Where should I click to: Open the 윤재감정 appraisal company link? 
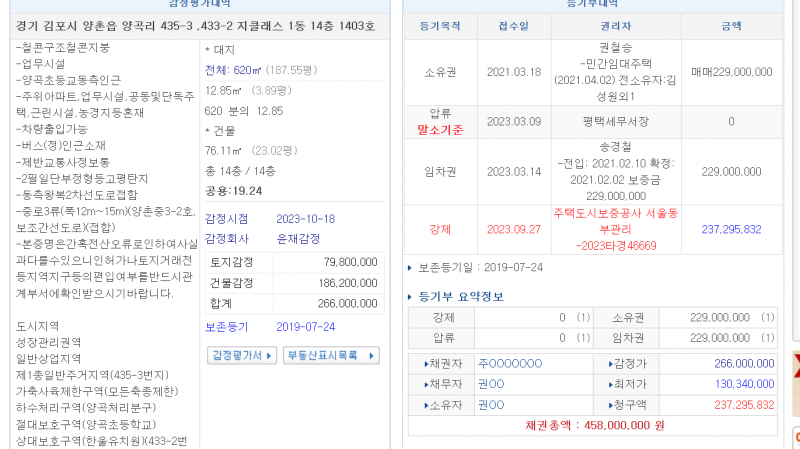pyautogui.click(x=301, y=239)
